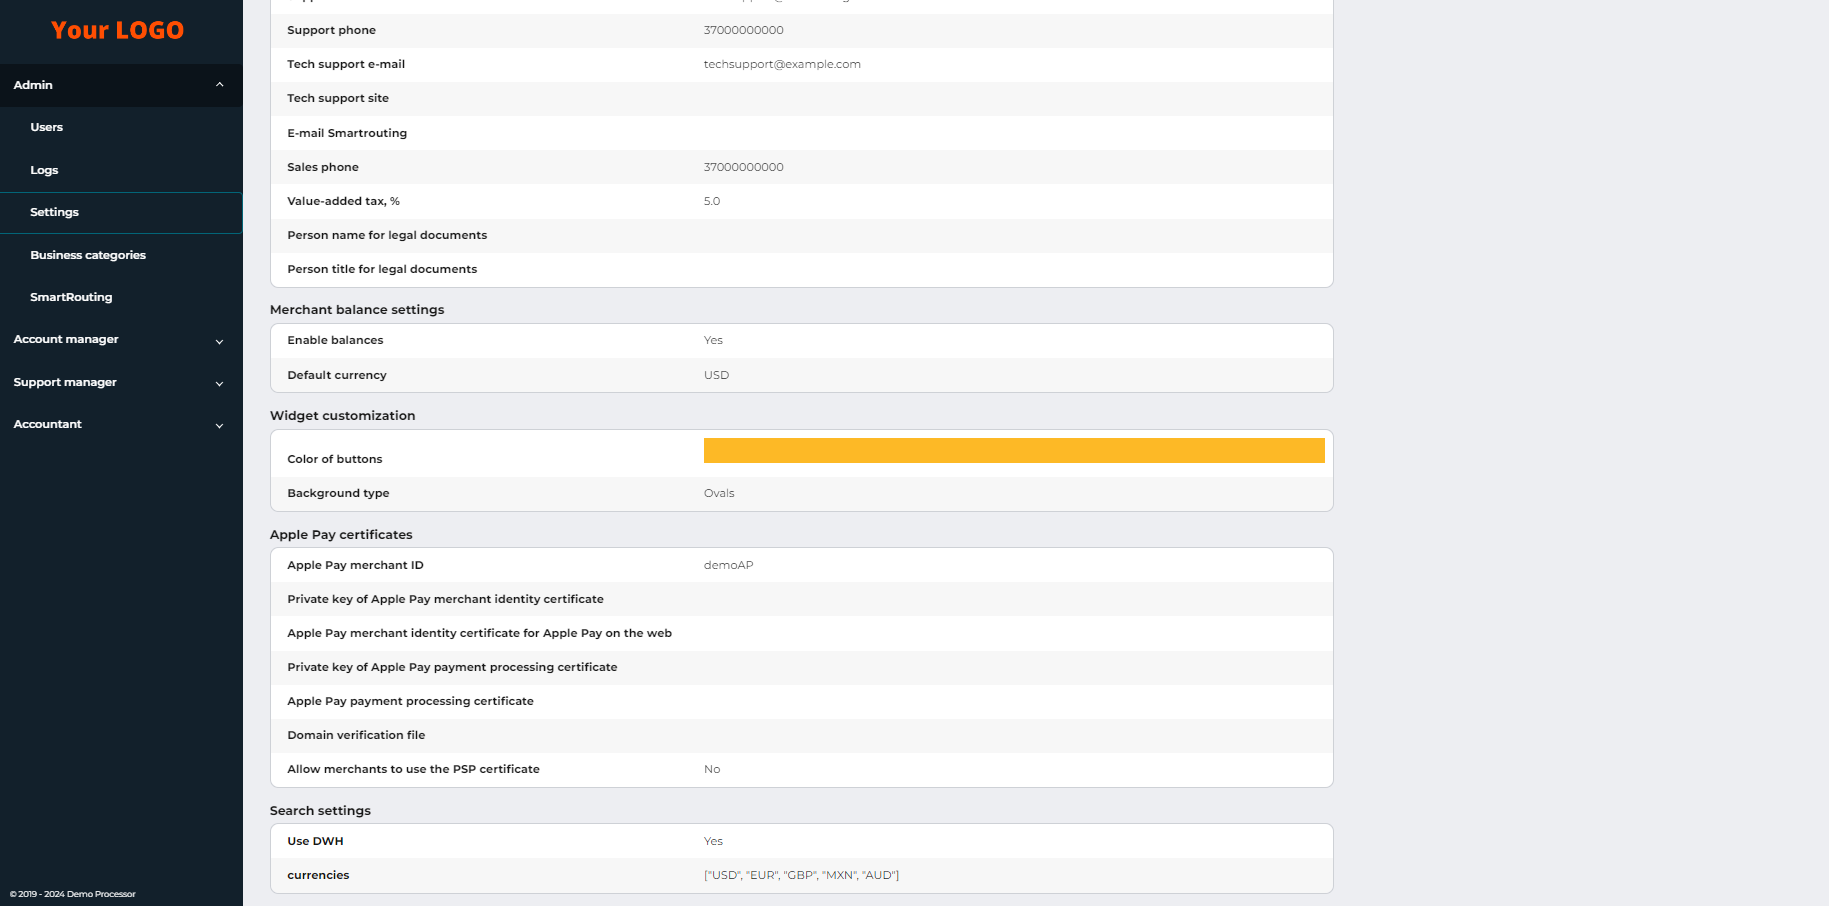
Task: Click the Value-added tax 5.0 value
Action: [711, 201]
